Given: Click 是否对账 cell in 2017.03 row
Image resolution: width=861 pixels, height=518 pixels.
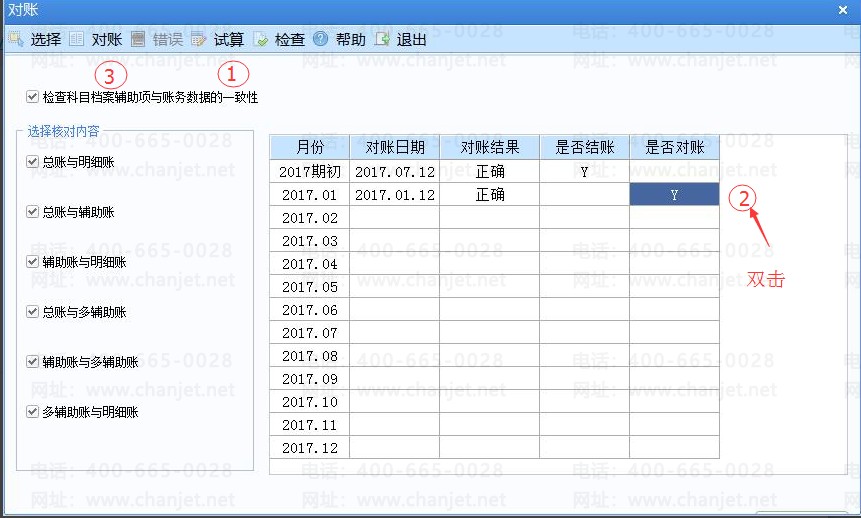Looking at the screenshot, I should pos(675,241).
